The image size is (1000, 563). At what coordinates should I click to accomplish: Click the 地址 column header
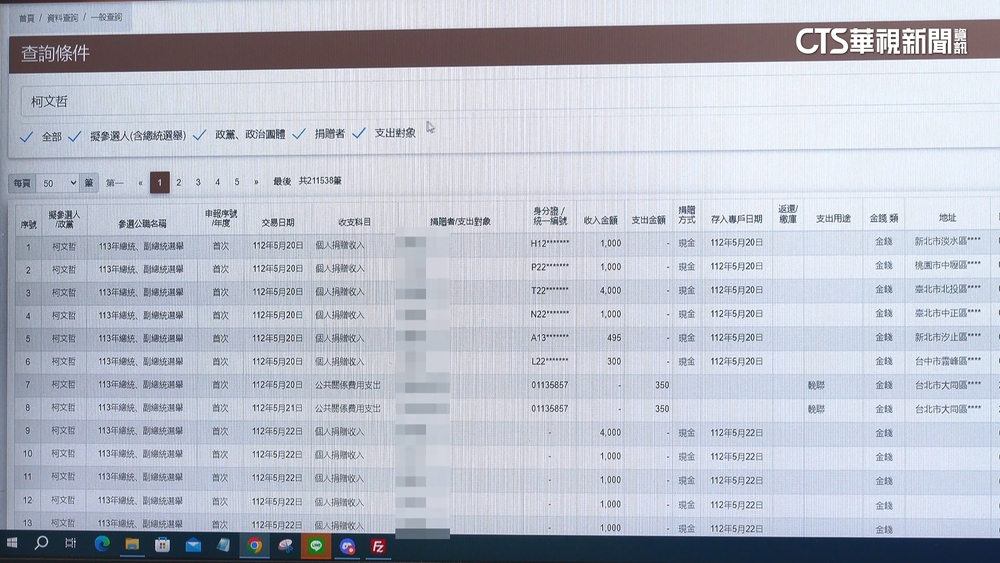pos(947,217)
